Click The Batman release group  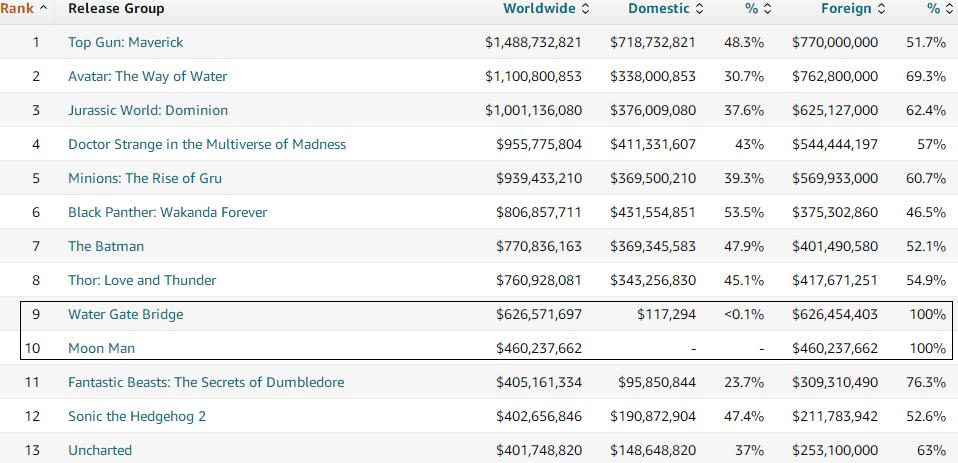click(x=106, y=246)
